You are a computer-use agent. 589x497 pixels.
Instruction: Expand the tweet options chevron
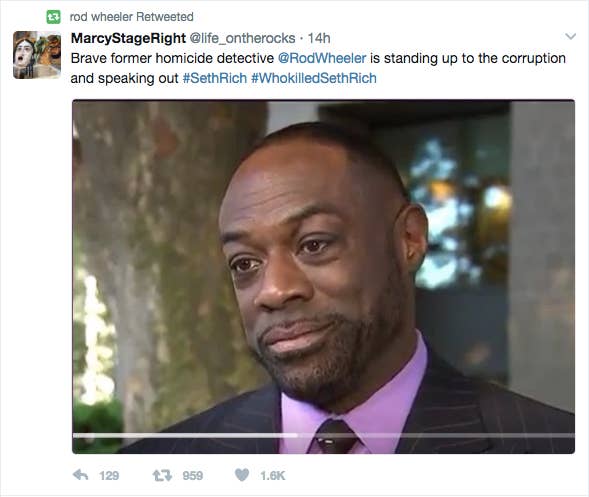[571, 36]
